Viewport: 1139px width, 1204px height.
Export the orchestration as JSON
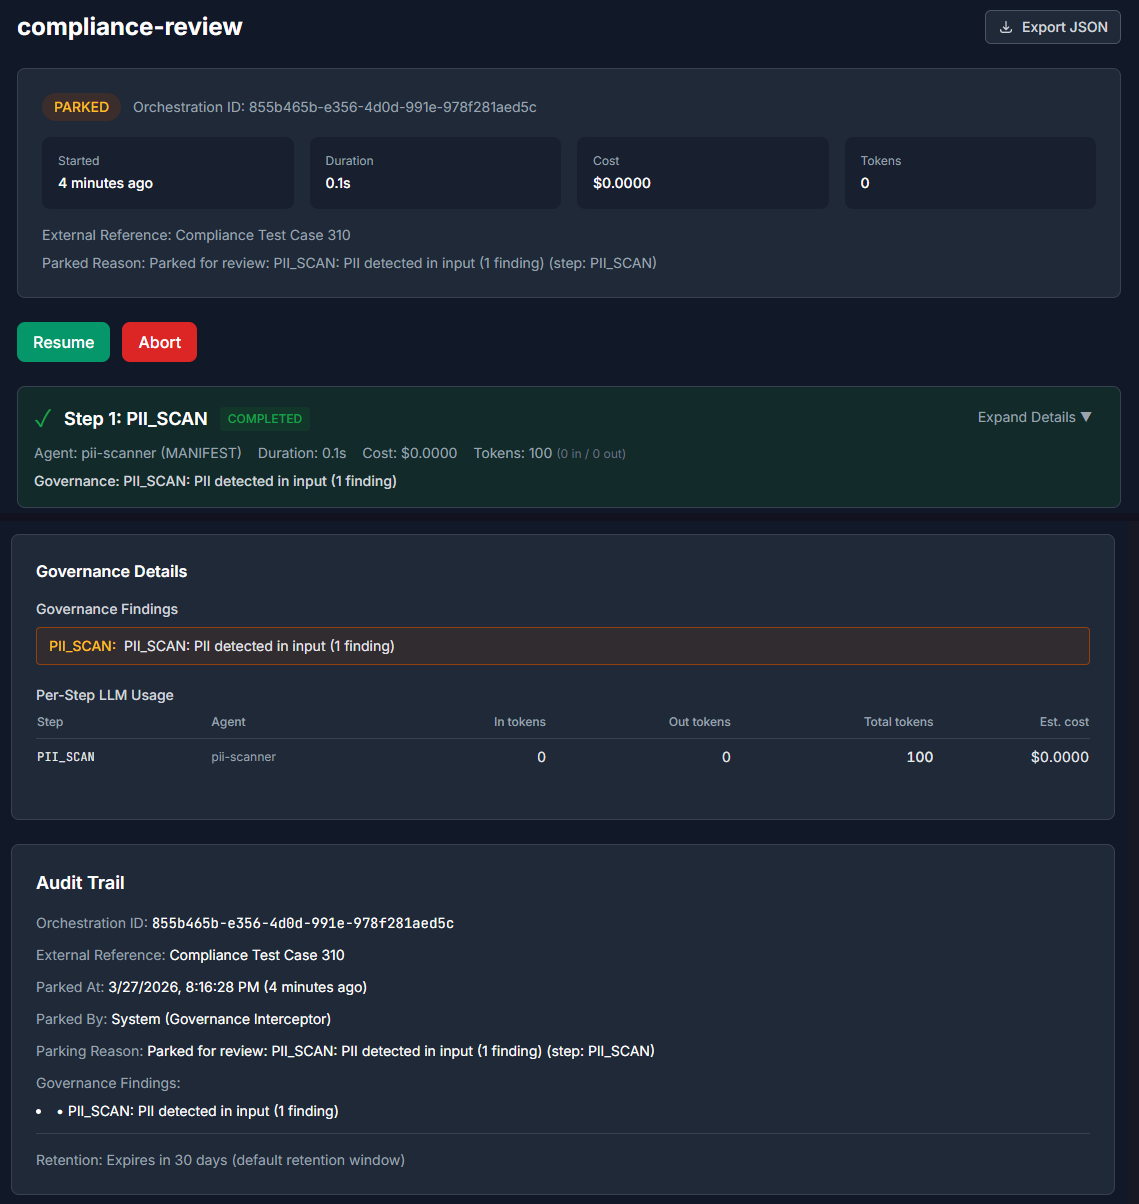1052,27
